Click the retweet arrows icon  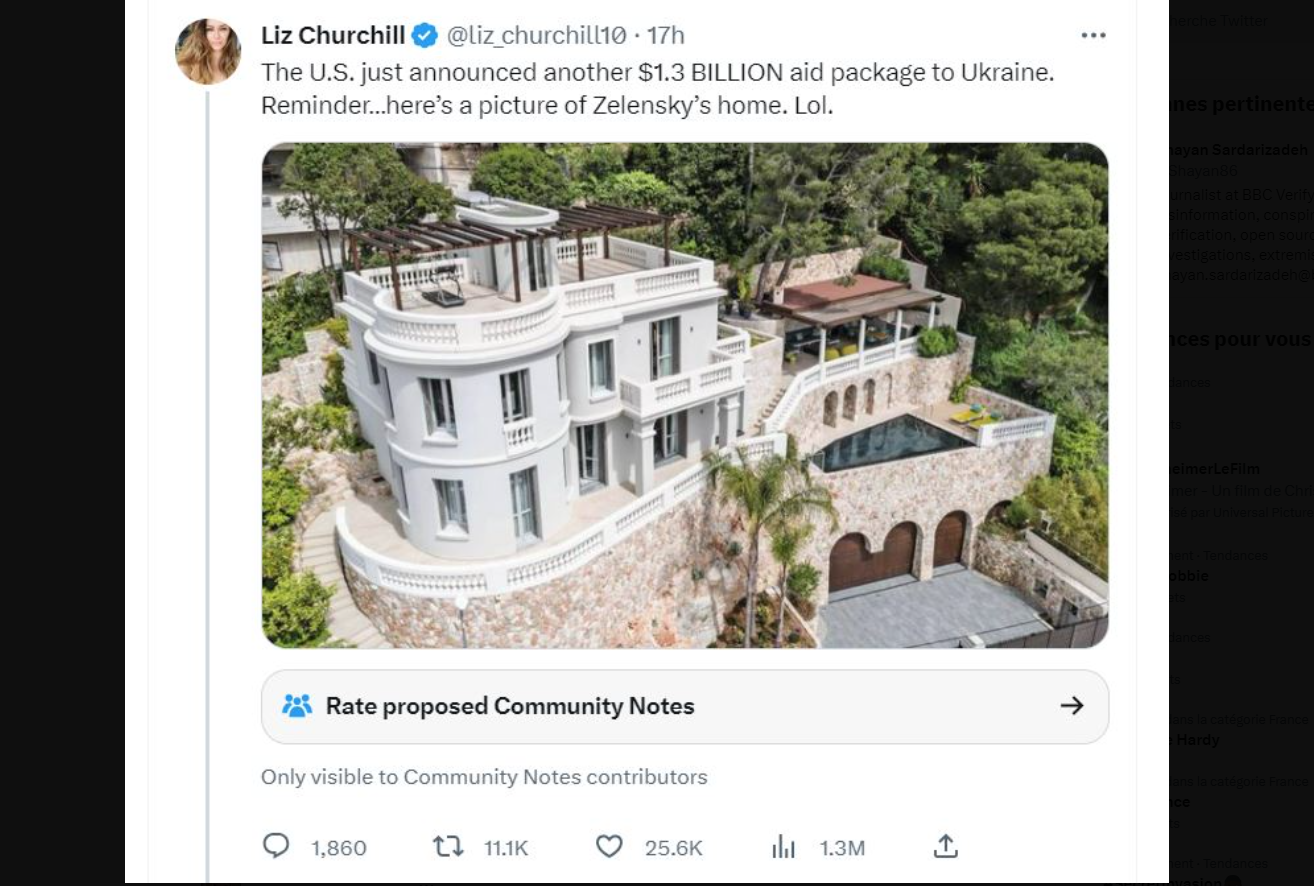[447, 847]
